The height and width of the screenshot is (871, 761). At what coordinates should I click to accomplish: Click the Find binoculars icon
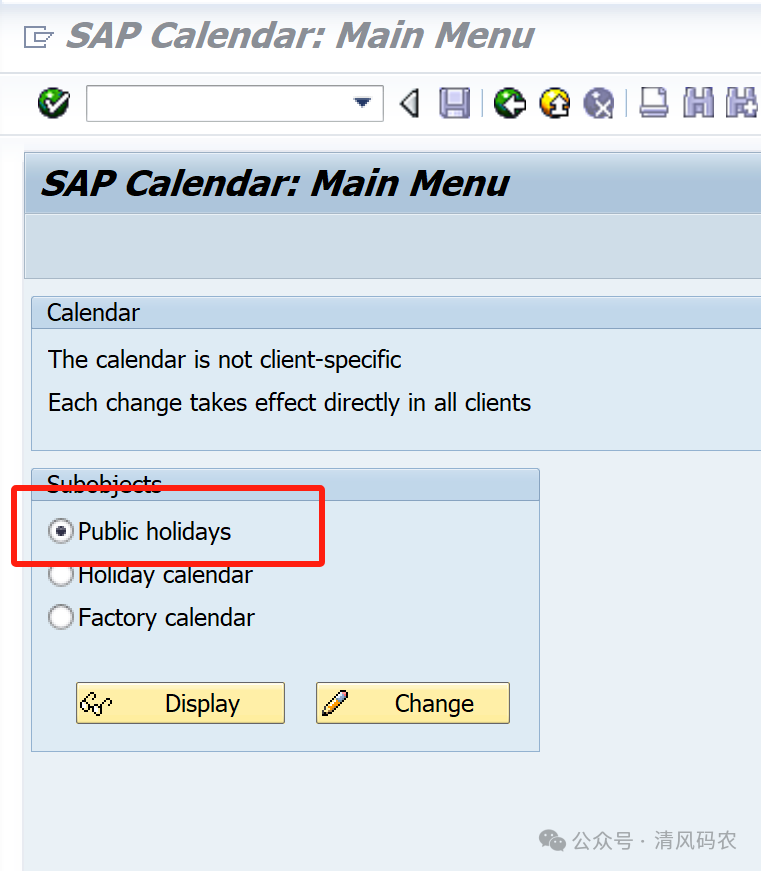[x=698, y=103]
